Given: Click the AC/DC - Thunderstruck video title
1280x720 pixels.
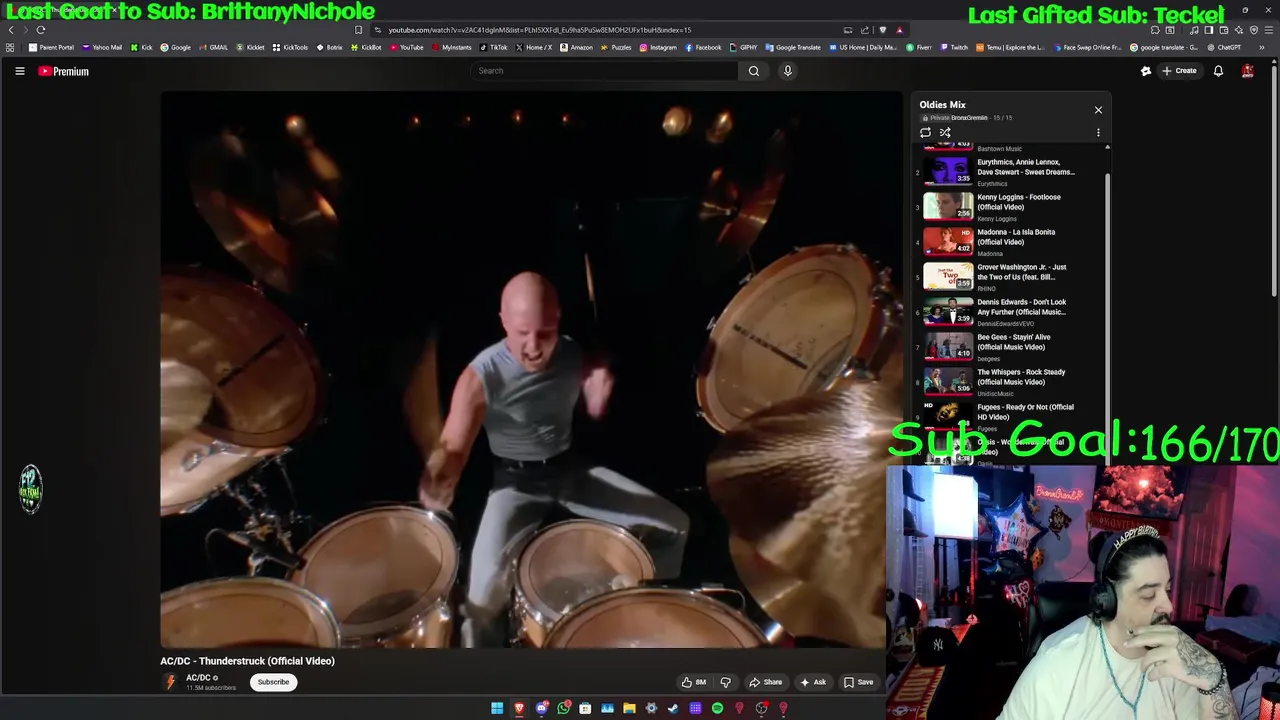Looking at the screenshot, I should [247, 661].
